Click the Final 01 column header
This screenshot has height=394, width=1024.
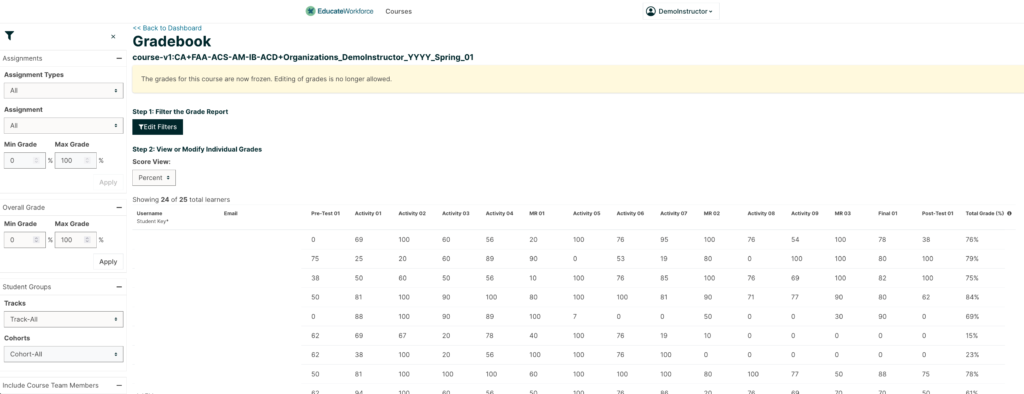(x=888, y=213)
